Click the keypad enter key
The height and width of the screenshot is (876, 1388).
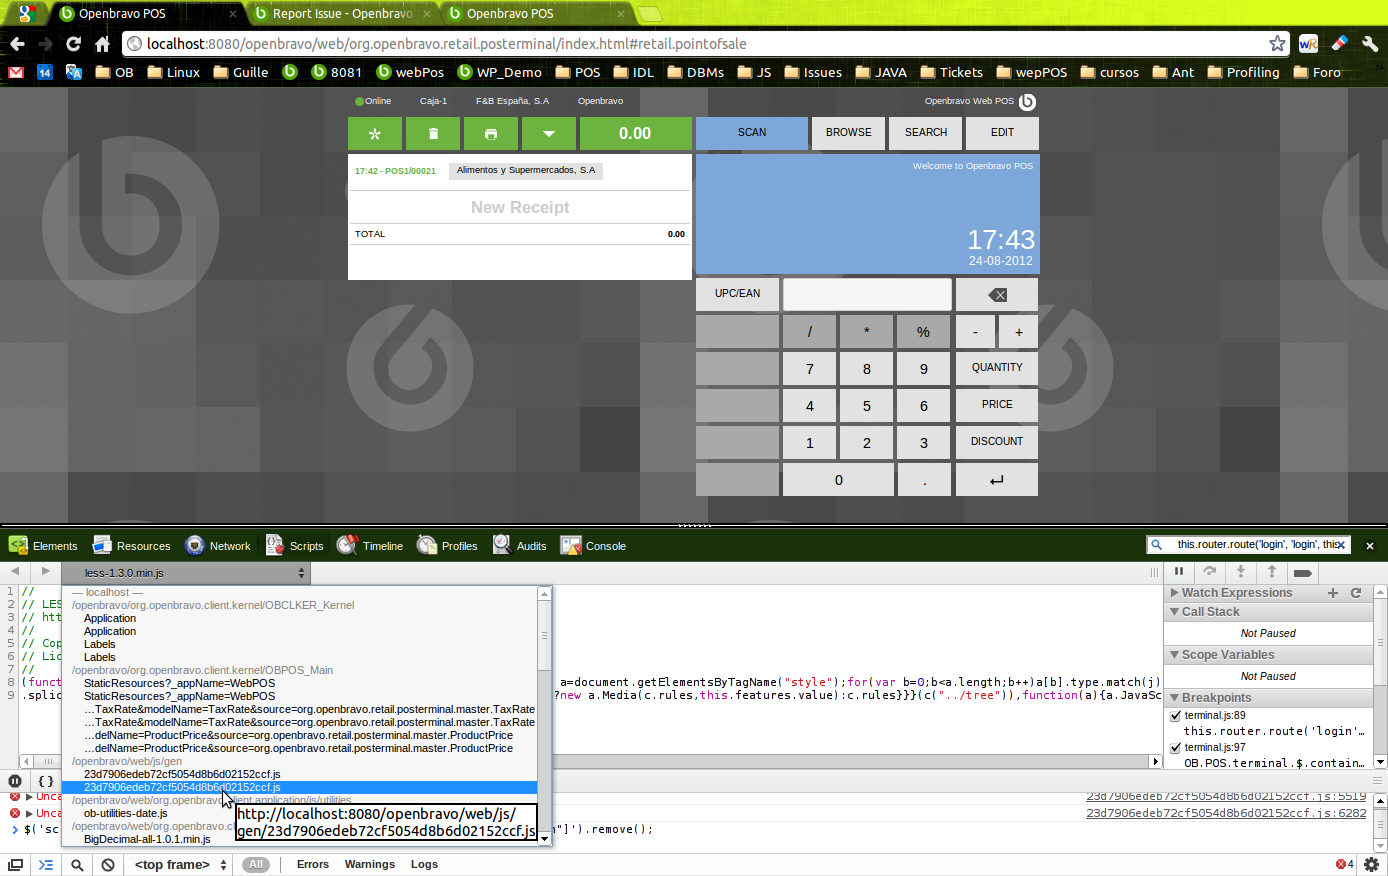(x=997, y=480)
